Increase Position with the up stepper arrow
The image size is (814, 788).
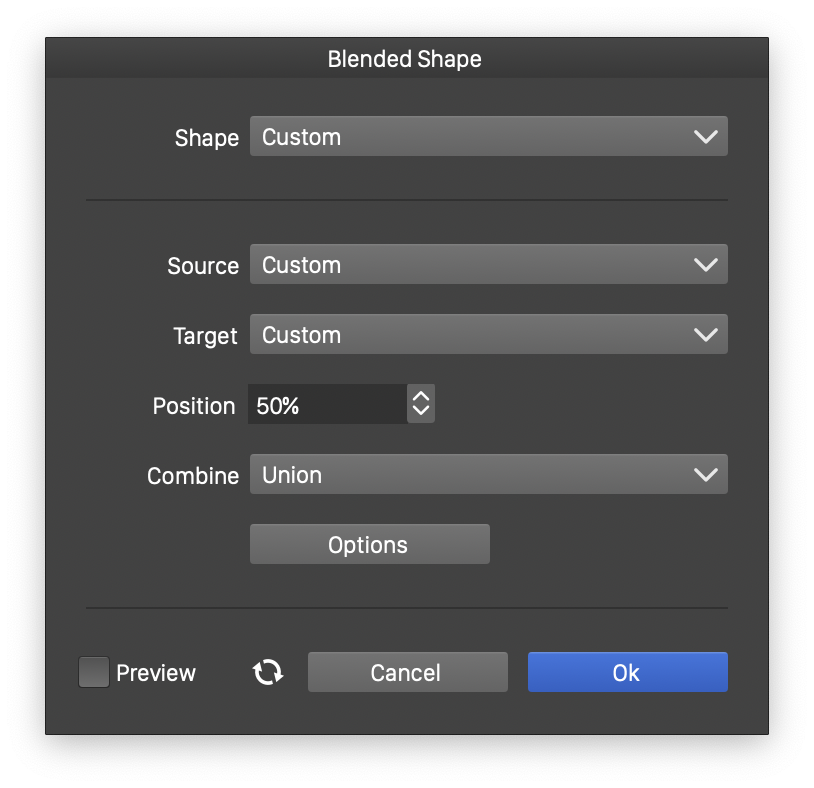[421, 397]
